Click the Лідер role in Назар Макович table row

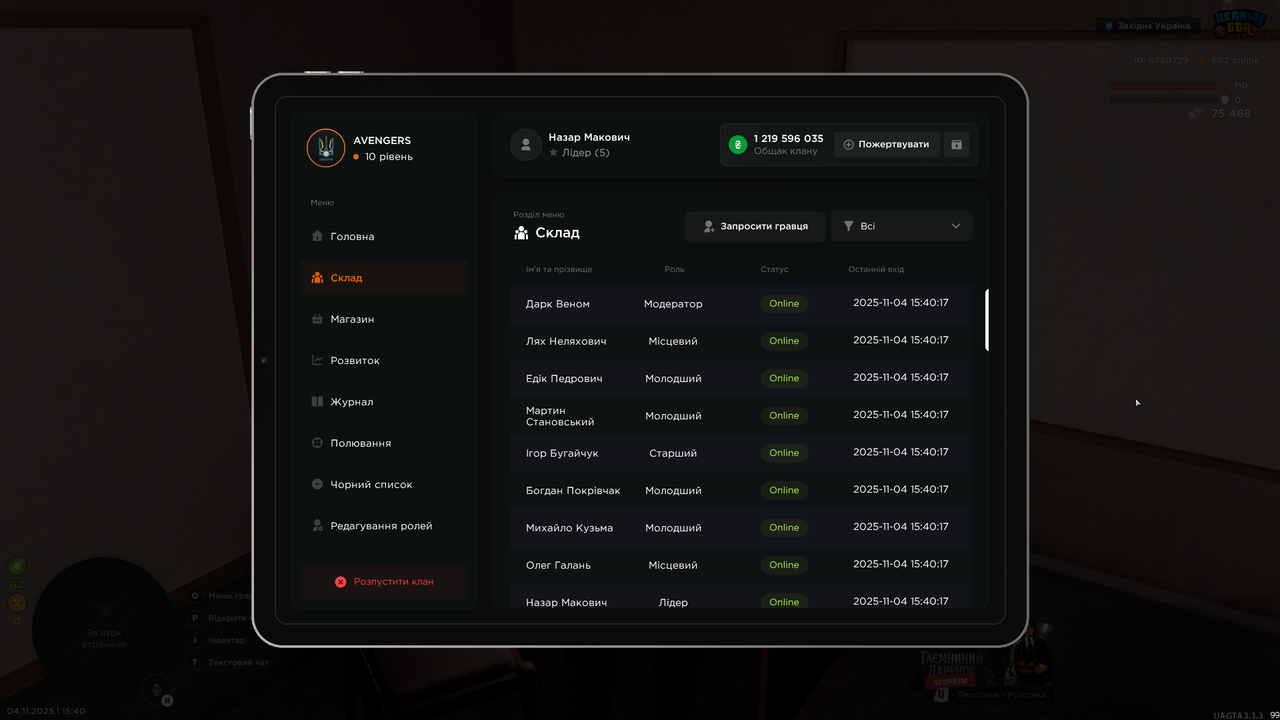point(673,602)
